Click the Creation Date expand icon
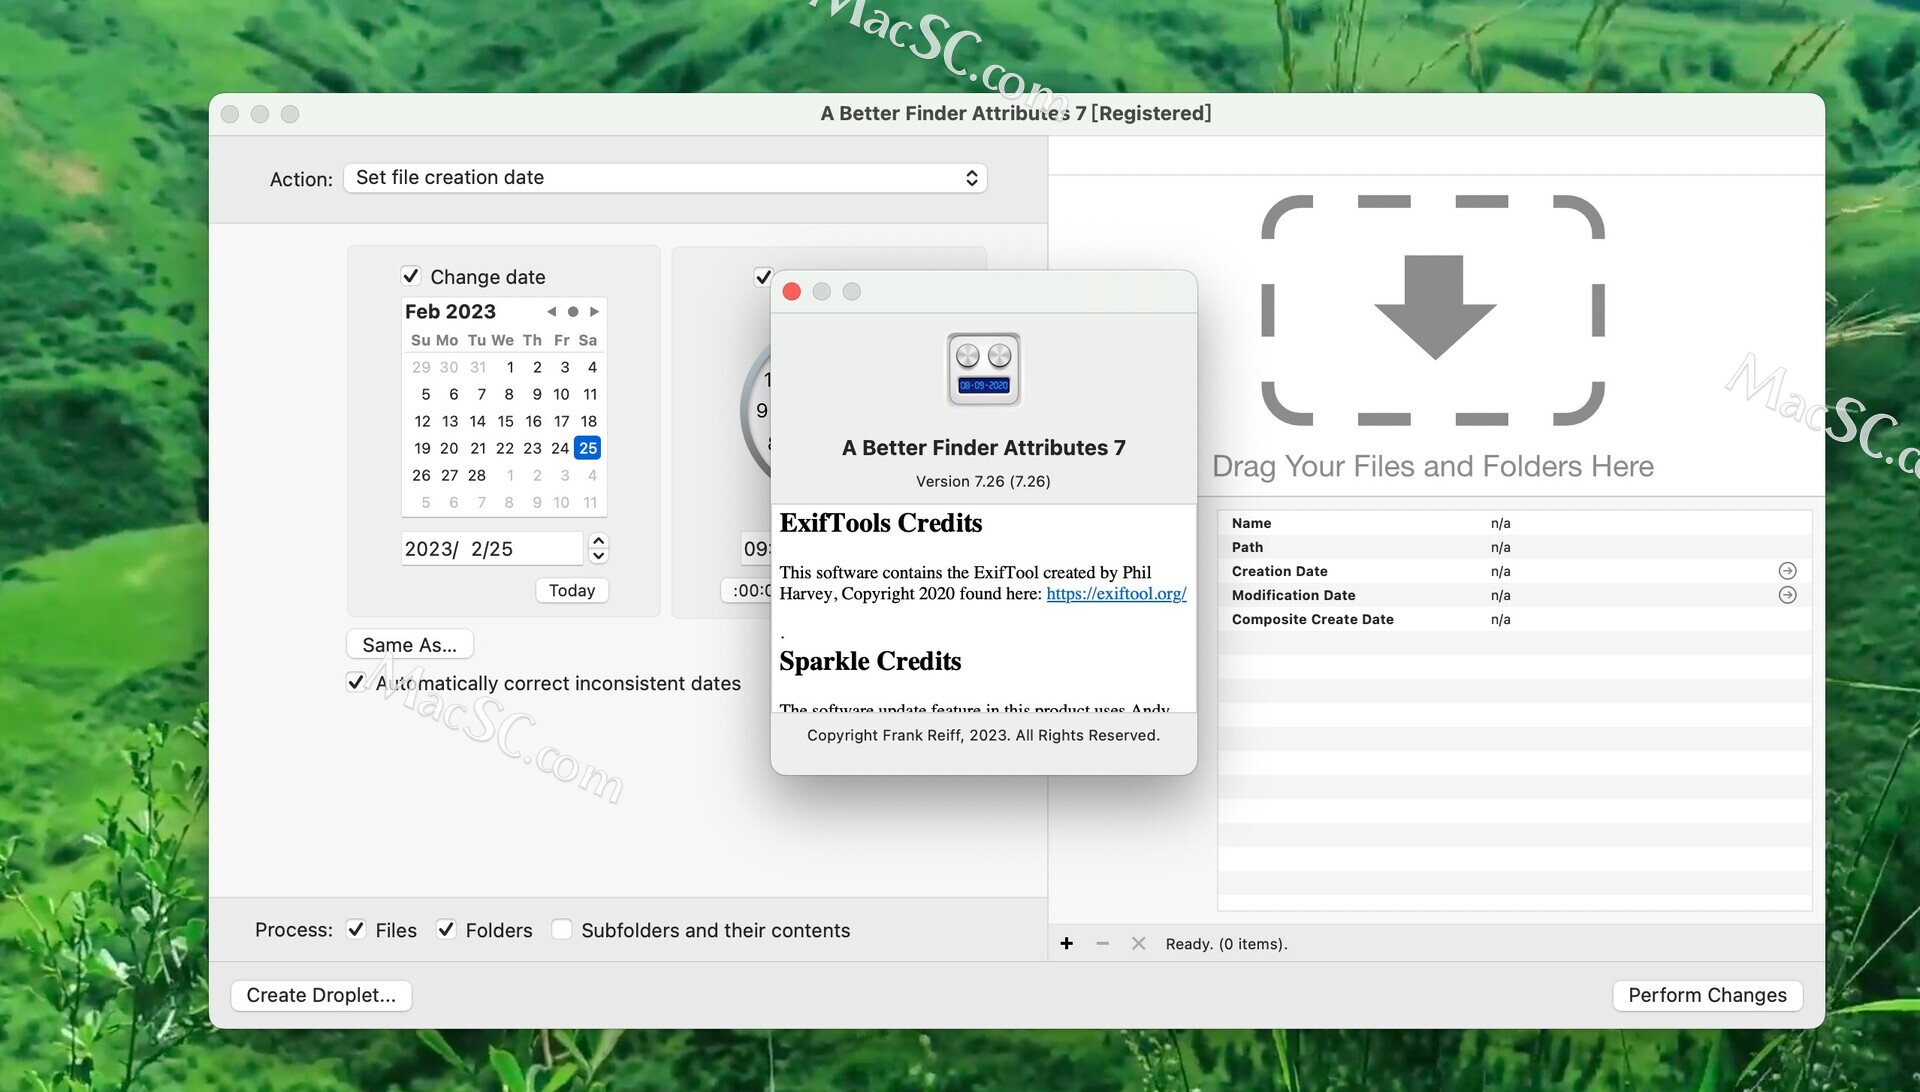The width and height of the screenshot is (1920, 1092). [1789, 570]
